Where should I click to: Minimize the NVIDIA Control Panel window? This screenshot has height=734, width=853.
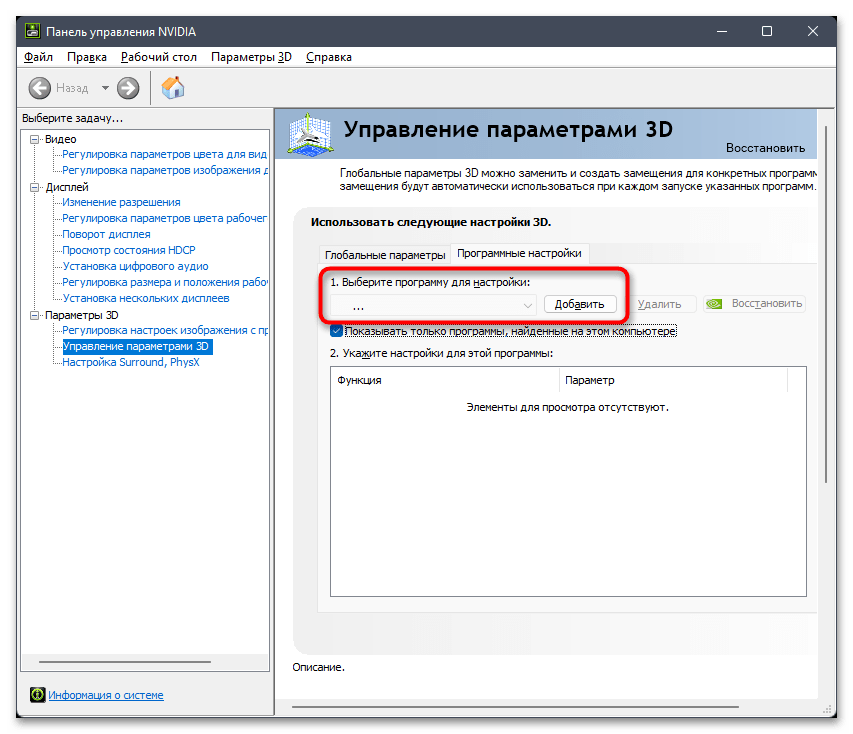pyautogui.click(x=722, y=32)
